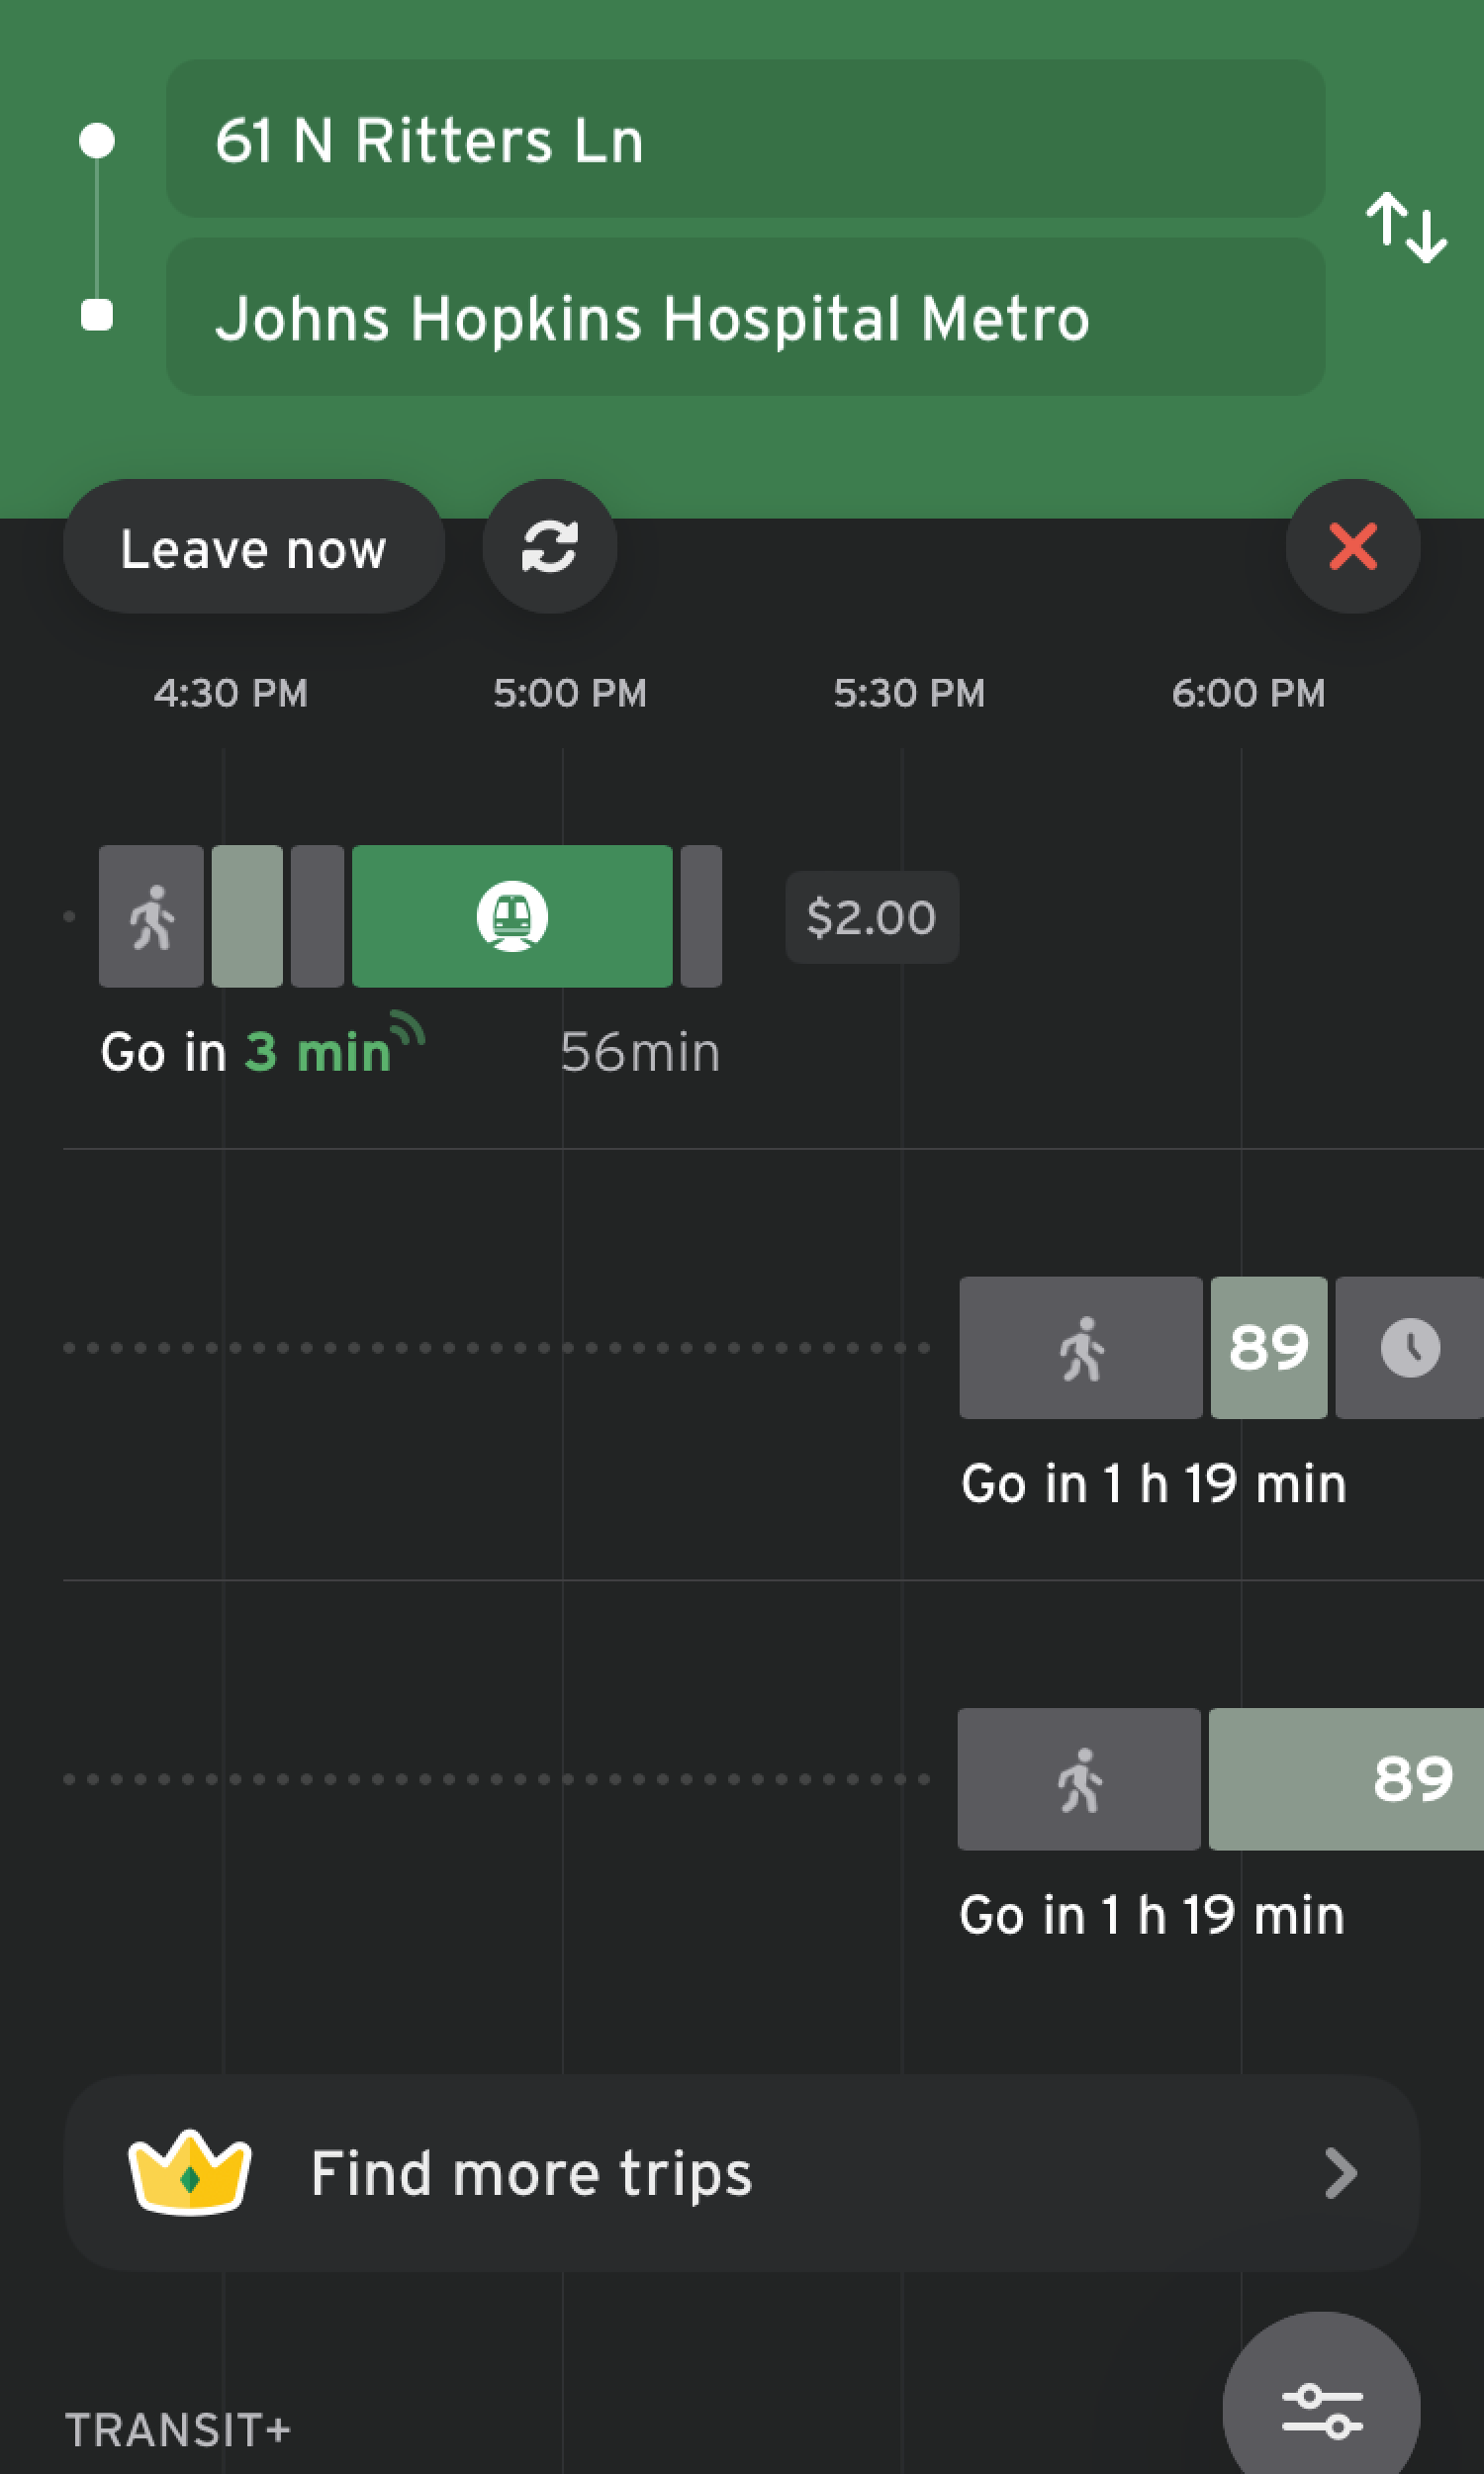The height and width of the screenshot is (2474, 1484).
Task: Tap the gold crown icon
Action: pyautogui.click(x=189, y=2172)
